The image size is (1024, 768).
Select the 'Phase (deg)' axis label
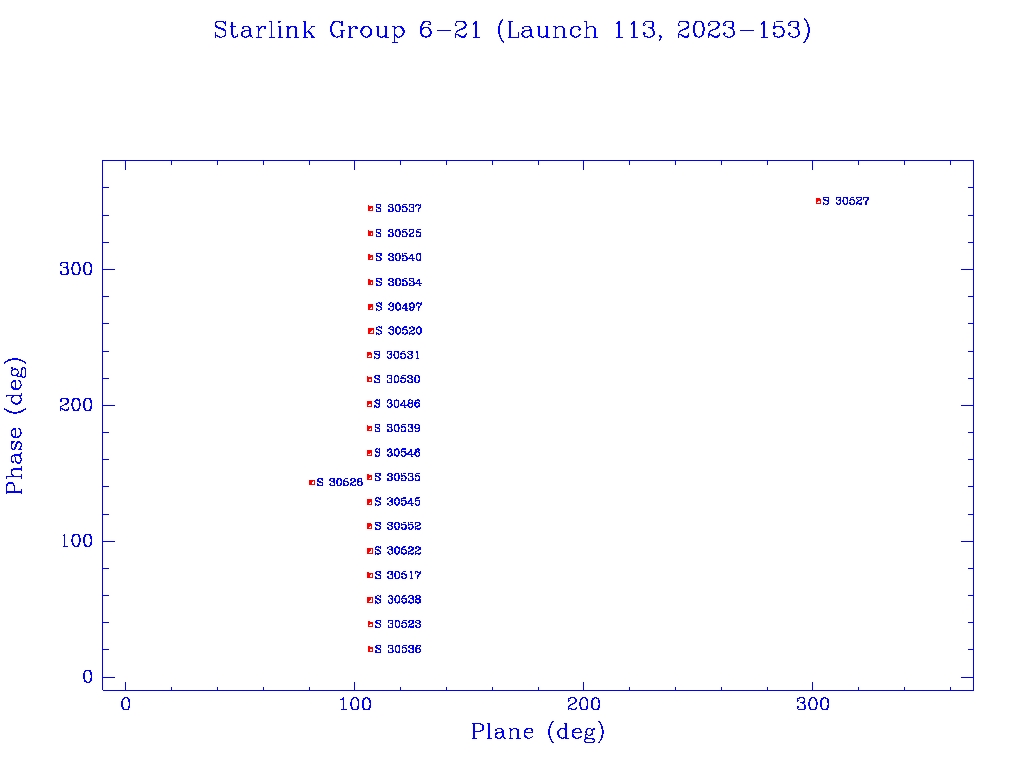click(14, 426)
